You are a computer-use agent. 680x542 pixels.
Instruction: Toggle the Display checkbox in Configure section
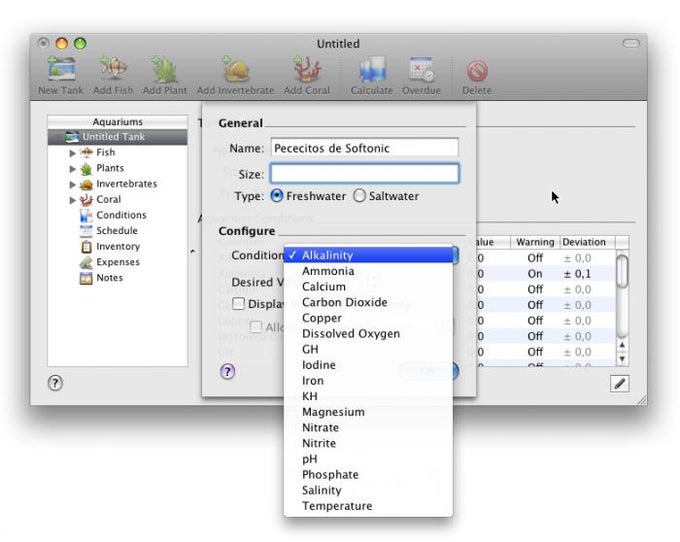[x=239, y=304]
